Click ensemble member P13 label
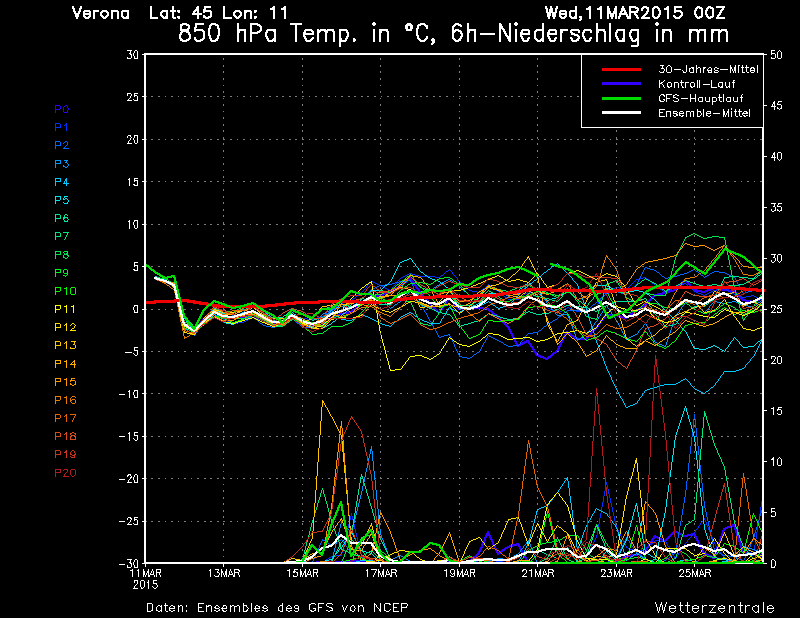This screenshot has width=800, height=618. tap(65, 345)
